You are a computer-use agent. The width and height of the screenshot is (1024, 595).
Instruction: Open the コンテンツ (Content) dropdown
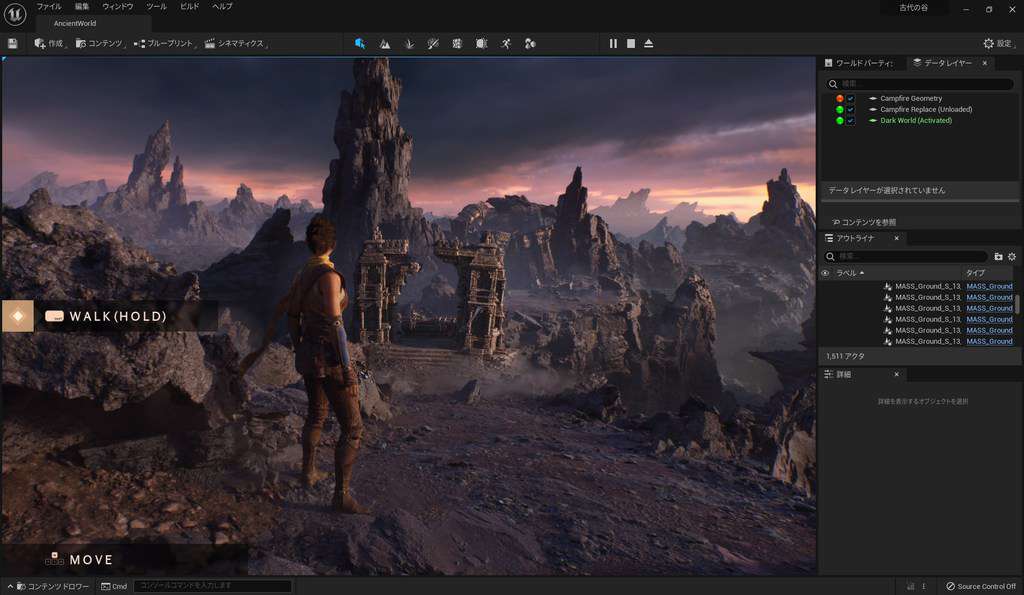click(x=100, y=44)
